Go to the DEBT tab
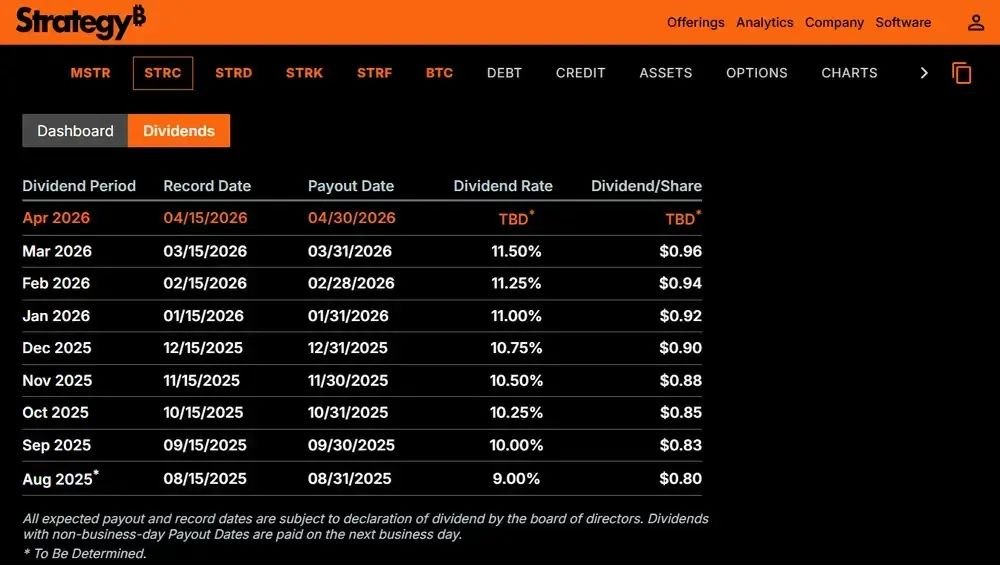 click(504, 73)
